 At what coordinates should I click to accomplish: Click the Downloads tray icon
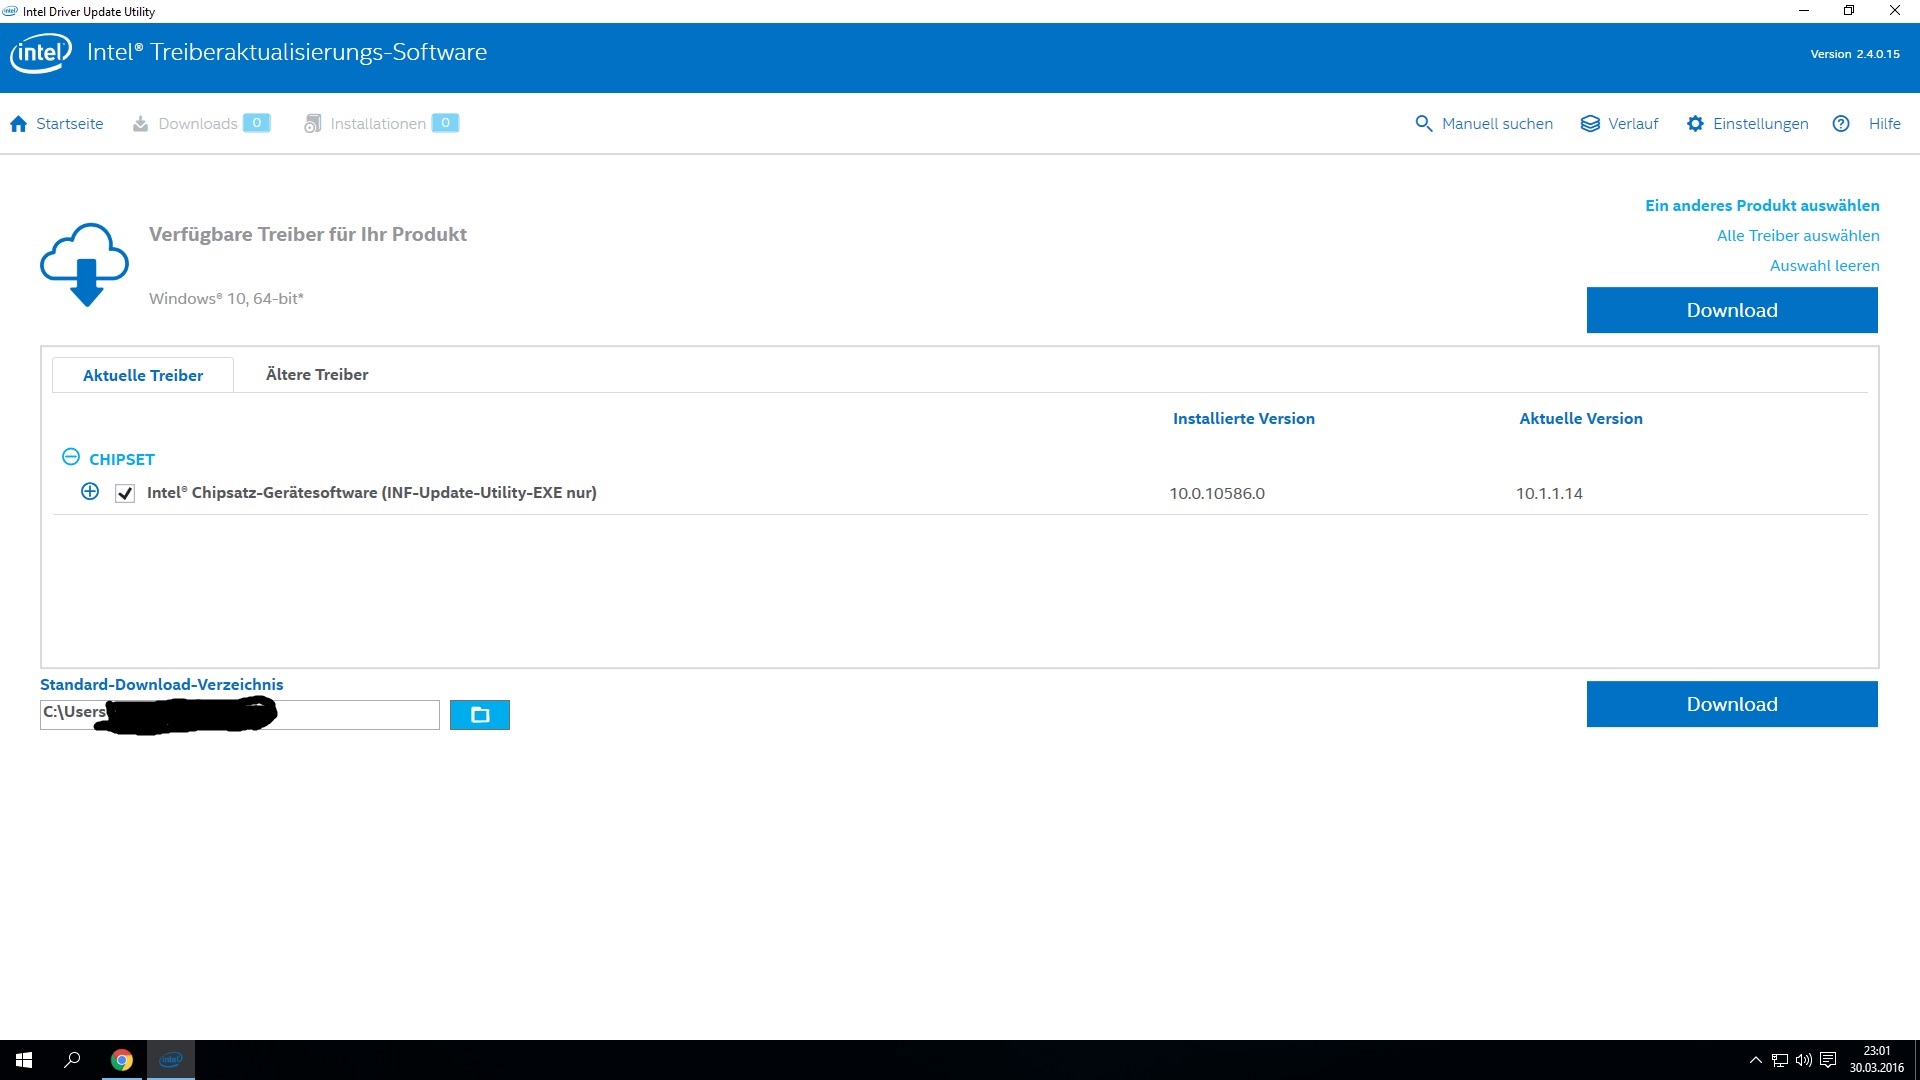click(x=141, y=124)
